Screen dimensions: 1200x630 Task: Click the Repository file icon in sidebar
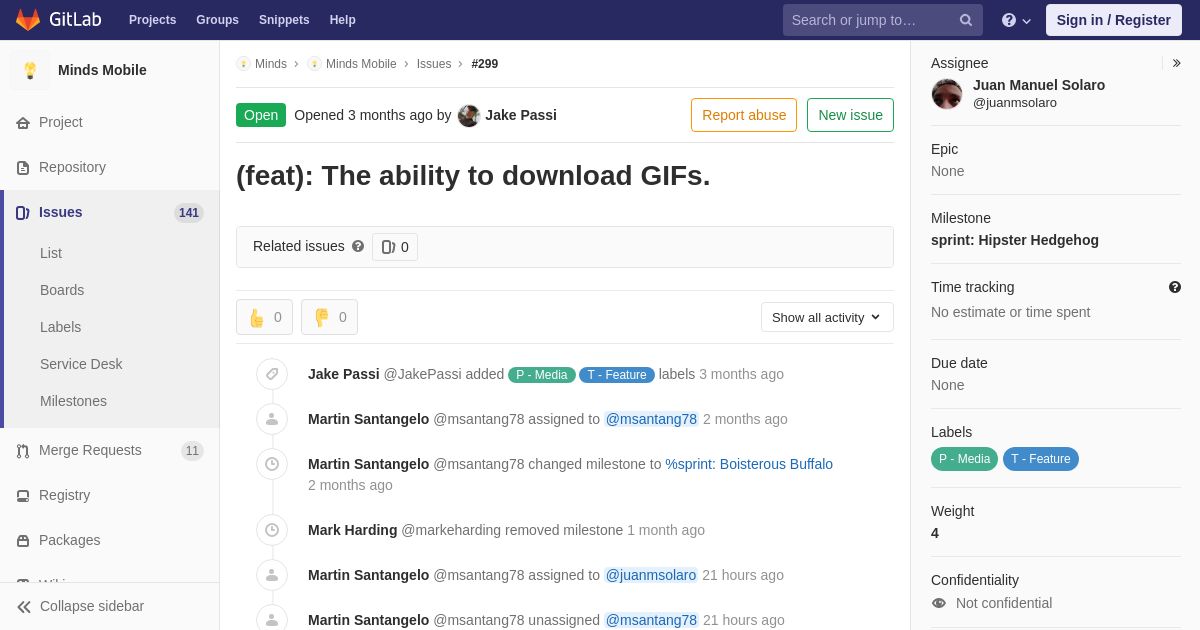click(x=23, y=168)
